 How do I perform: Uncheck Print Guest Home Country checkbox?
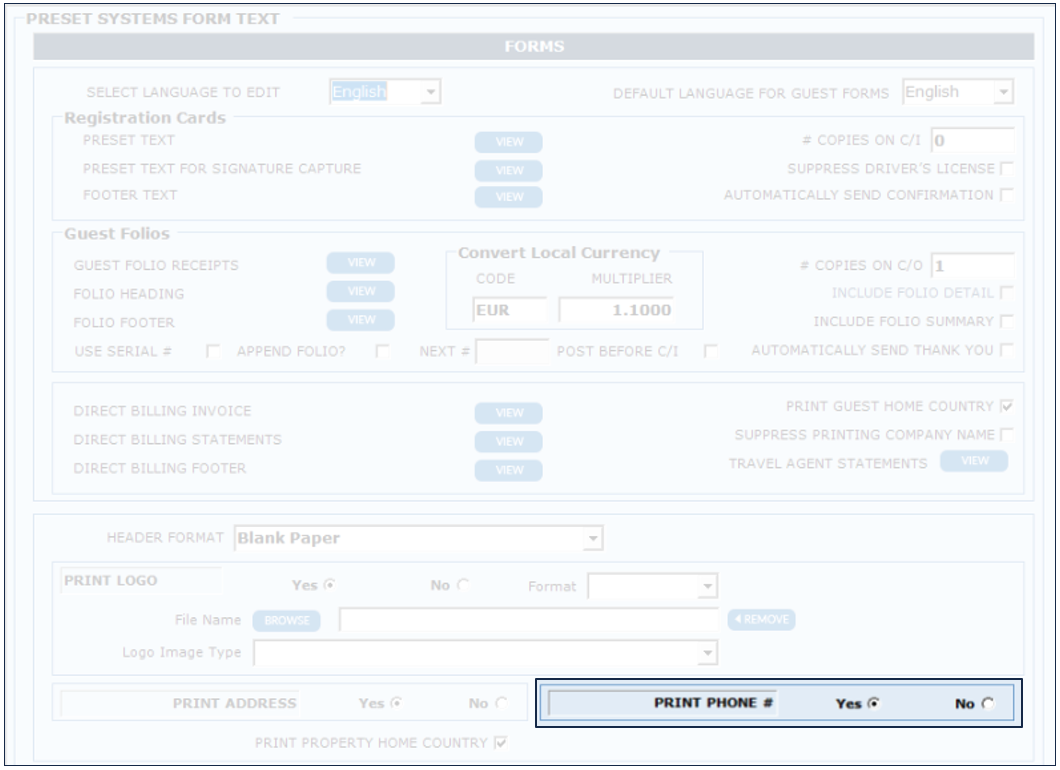pos(1006,407)
